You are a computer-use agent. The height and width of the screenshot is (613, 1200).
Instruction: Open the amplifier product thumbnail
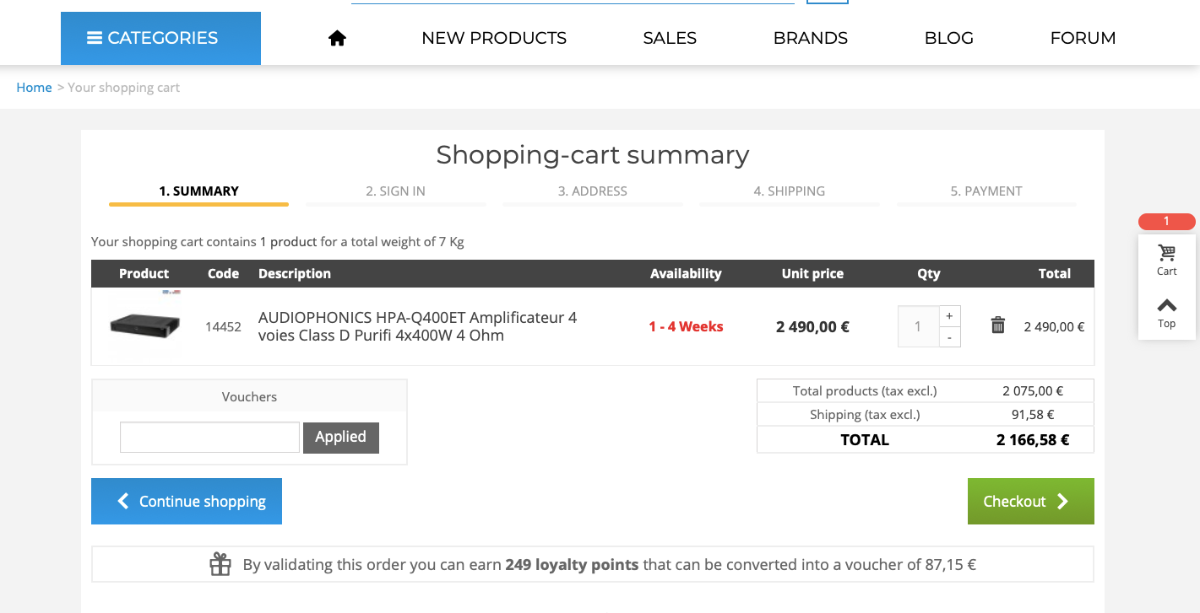tap(145, 325)
